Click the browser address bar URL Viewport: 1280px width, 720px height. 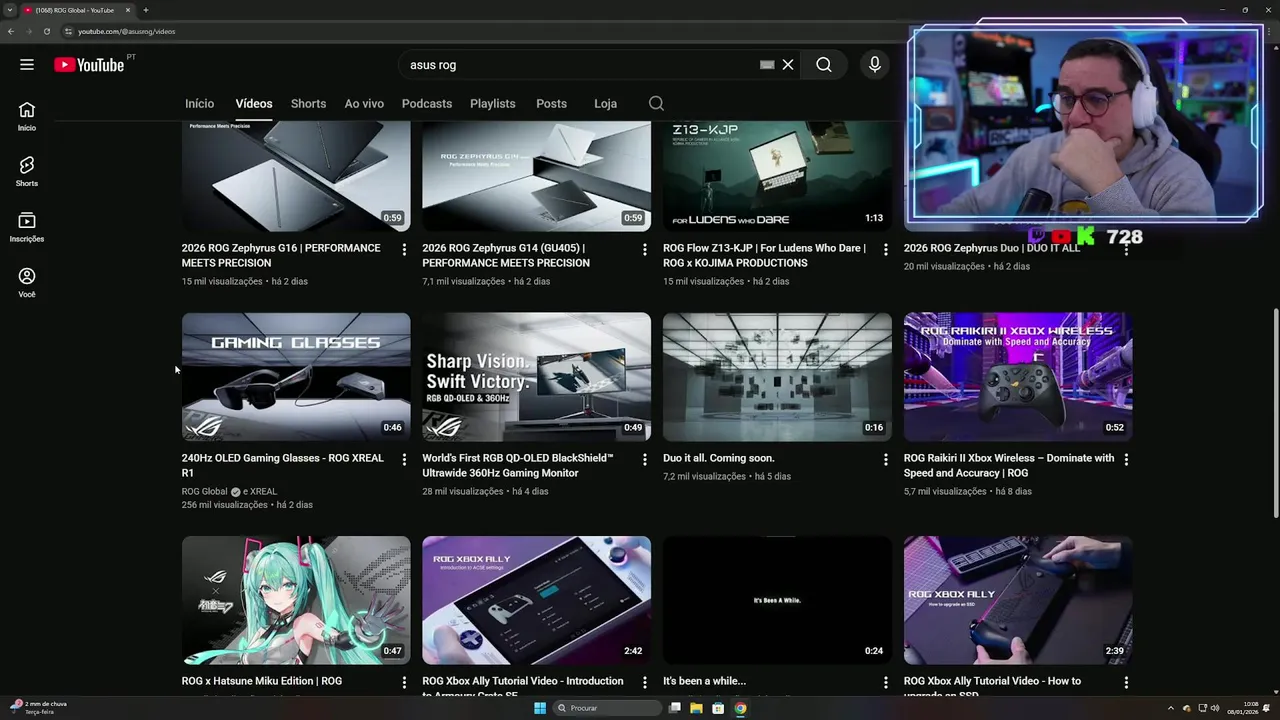(127, 31)
